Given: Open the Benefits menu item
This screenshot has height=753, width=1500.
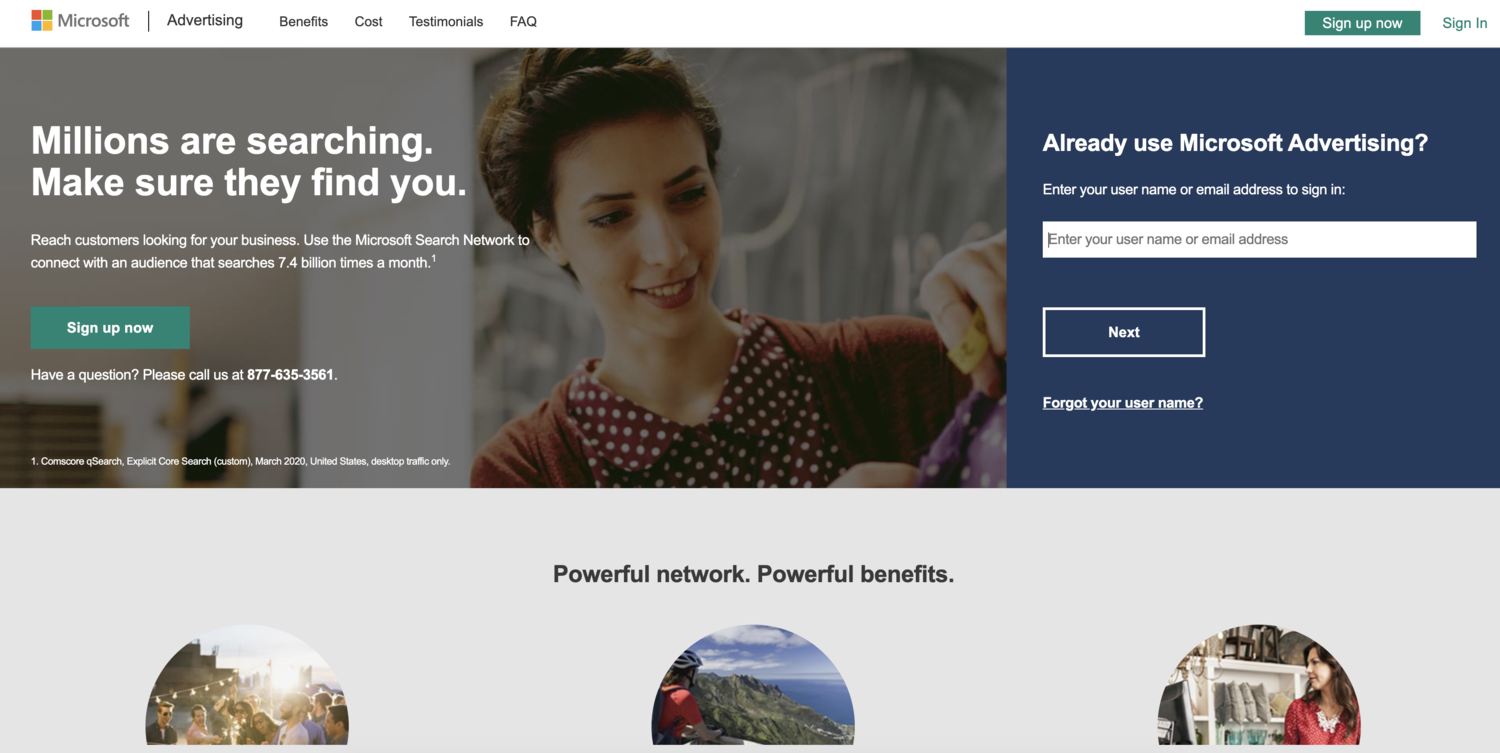Looking at the screenshot, I should point(303,21).
